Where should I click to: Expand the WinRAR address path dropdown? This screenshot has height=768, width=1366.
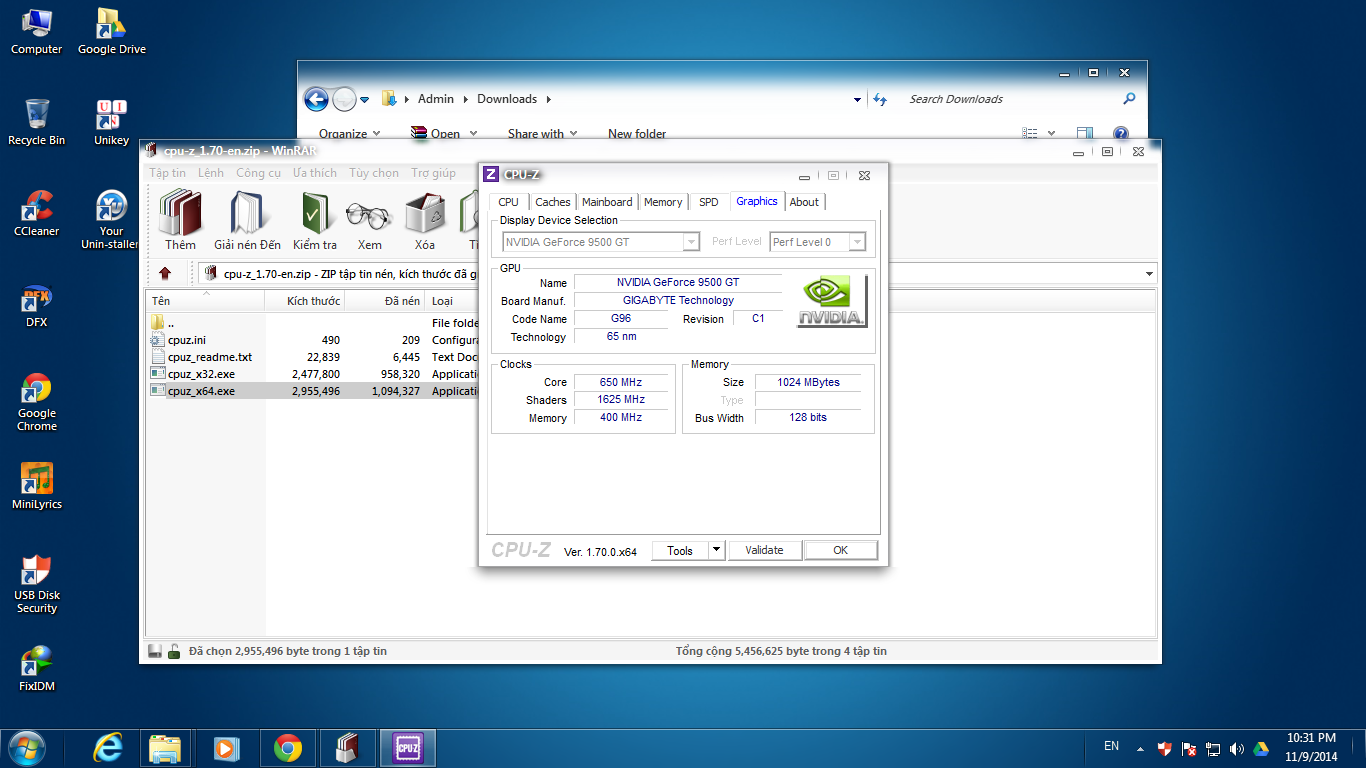(x=1149, y=273)
